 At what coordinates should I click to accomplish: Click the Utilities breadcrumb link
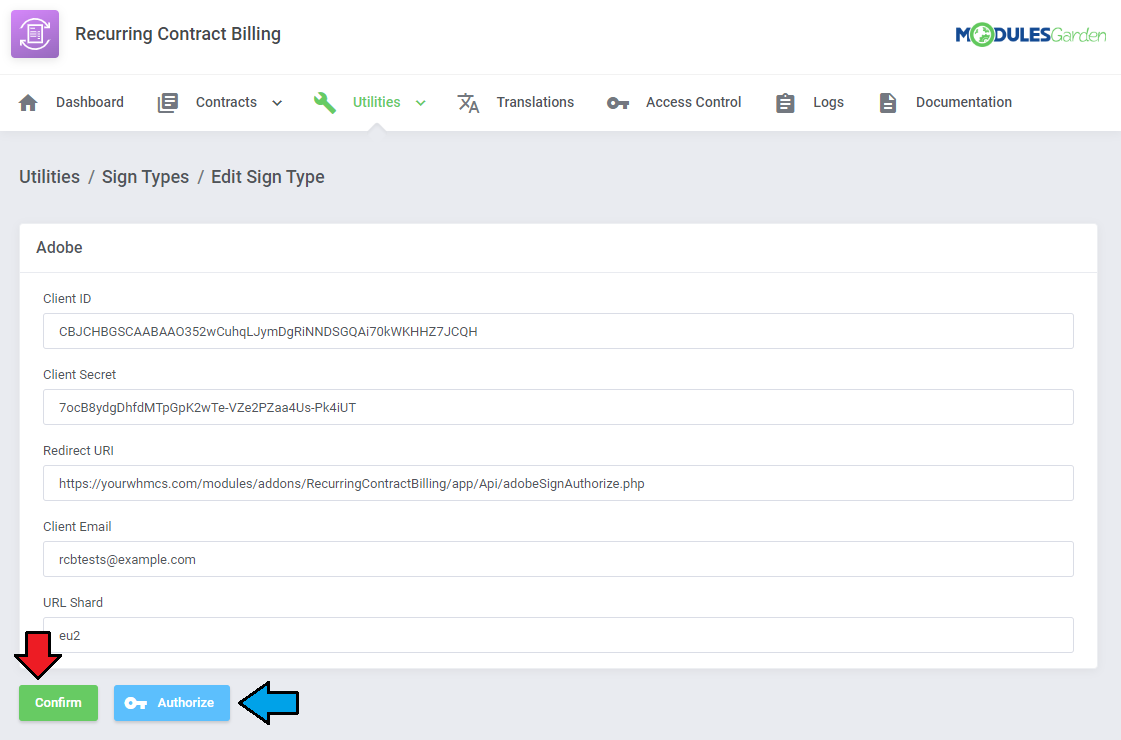click(49, 177)
